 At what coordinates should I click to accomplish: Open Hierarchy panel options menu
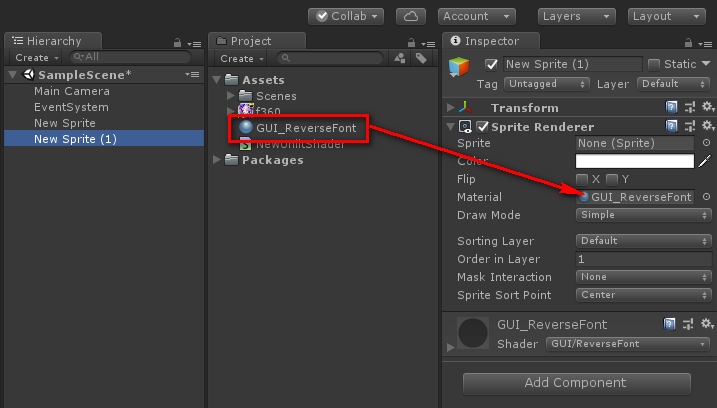(194, 44)
